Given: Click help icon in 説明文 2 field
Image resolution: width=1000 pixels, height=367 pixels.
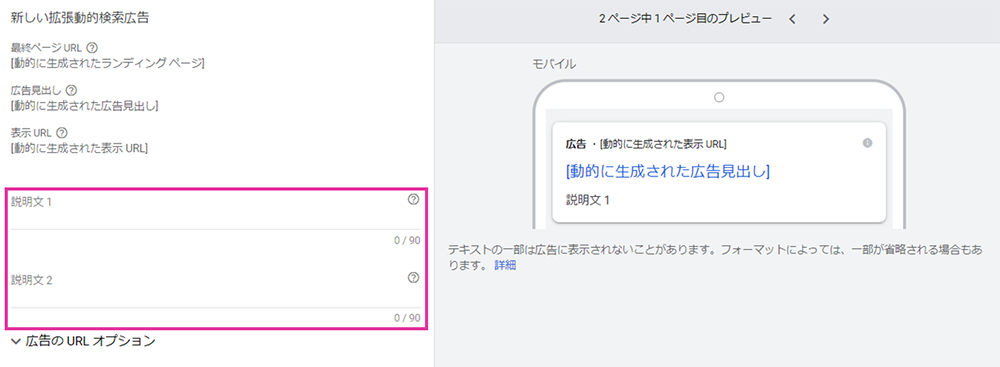Looking at the screenshot, I should click(413, 278).
